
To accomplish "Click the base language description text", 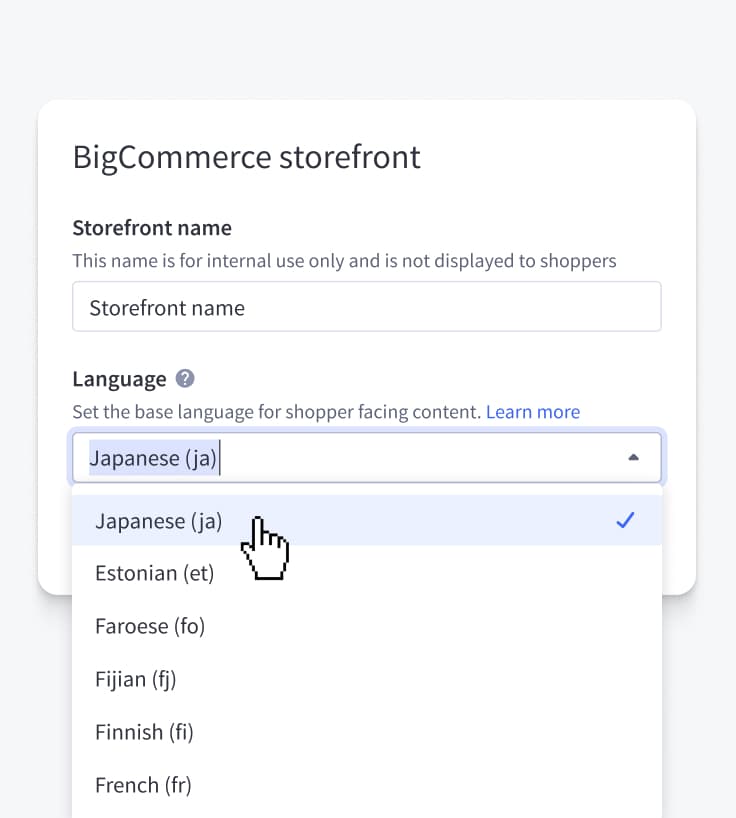I will tap(277, 412).
